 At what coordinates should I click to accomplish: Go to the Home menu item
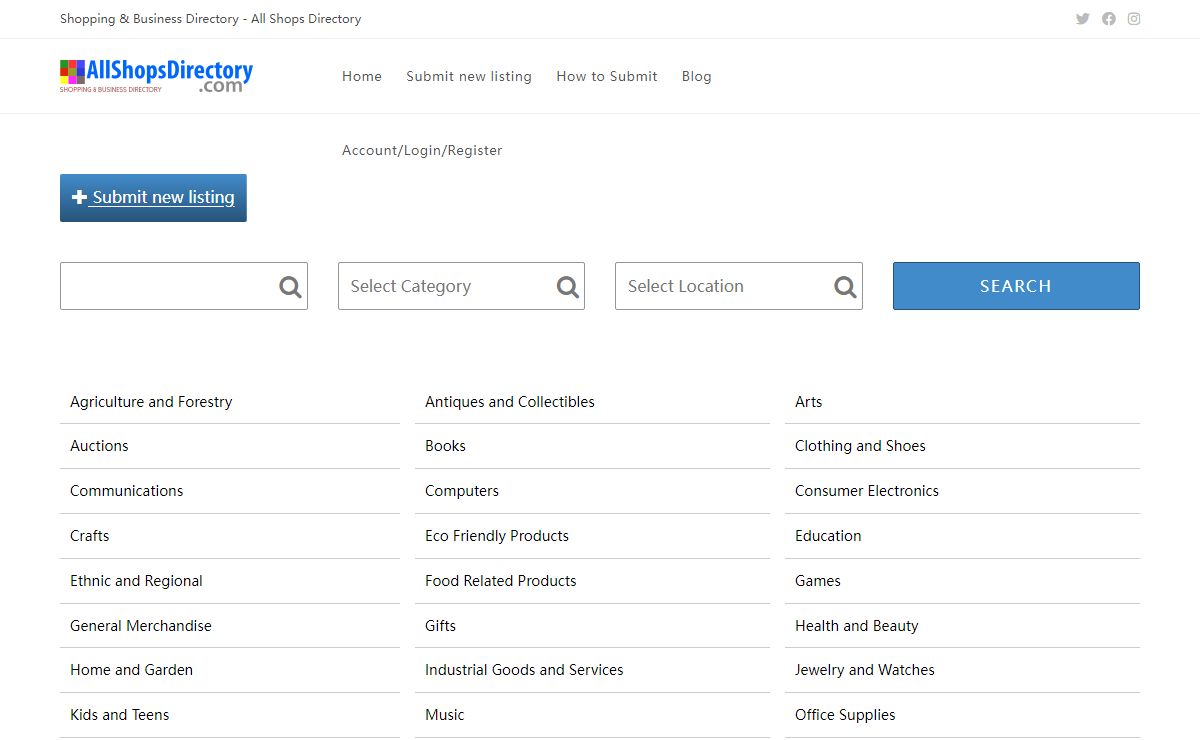362,76
